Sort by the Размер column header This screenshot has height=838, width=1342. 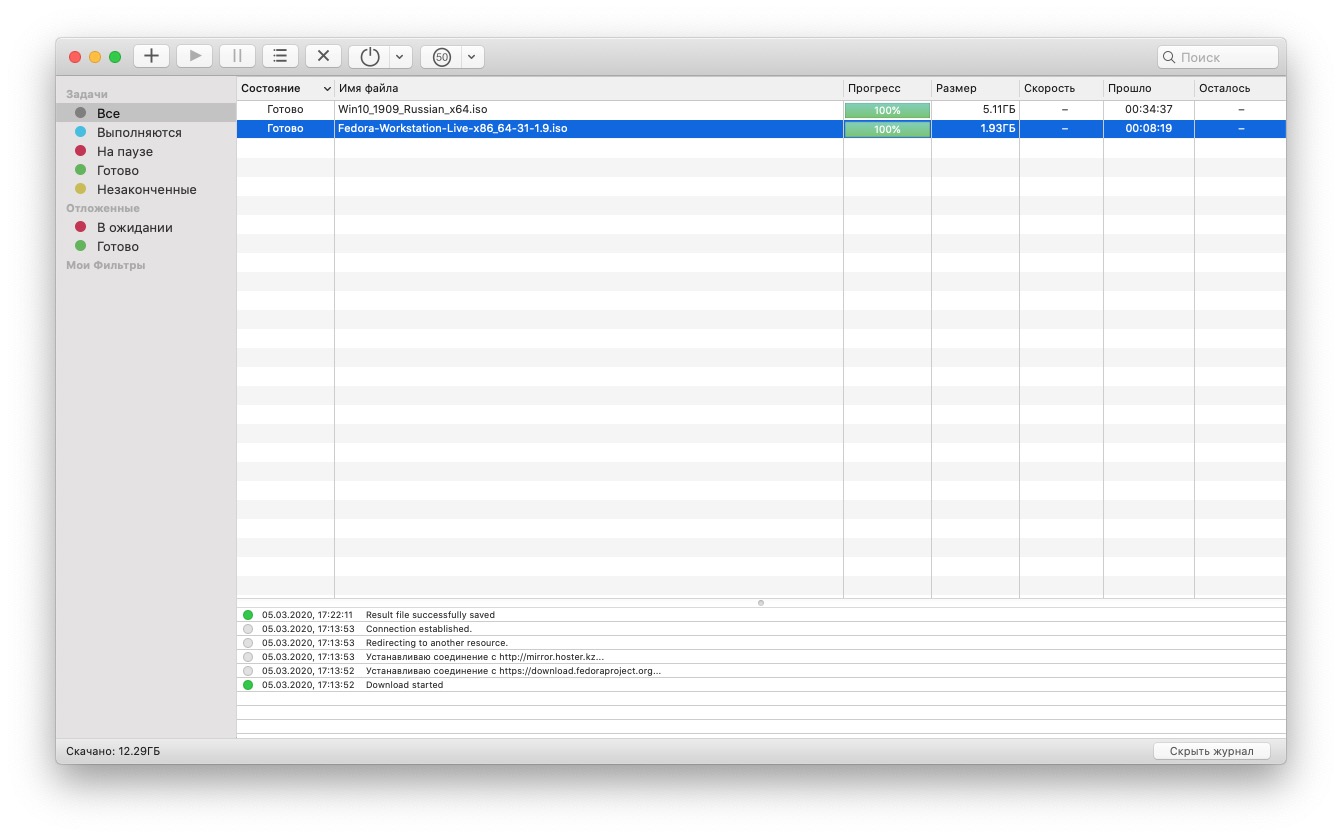click(x=974, y=88)
